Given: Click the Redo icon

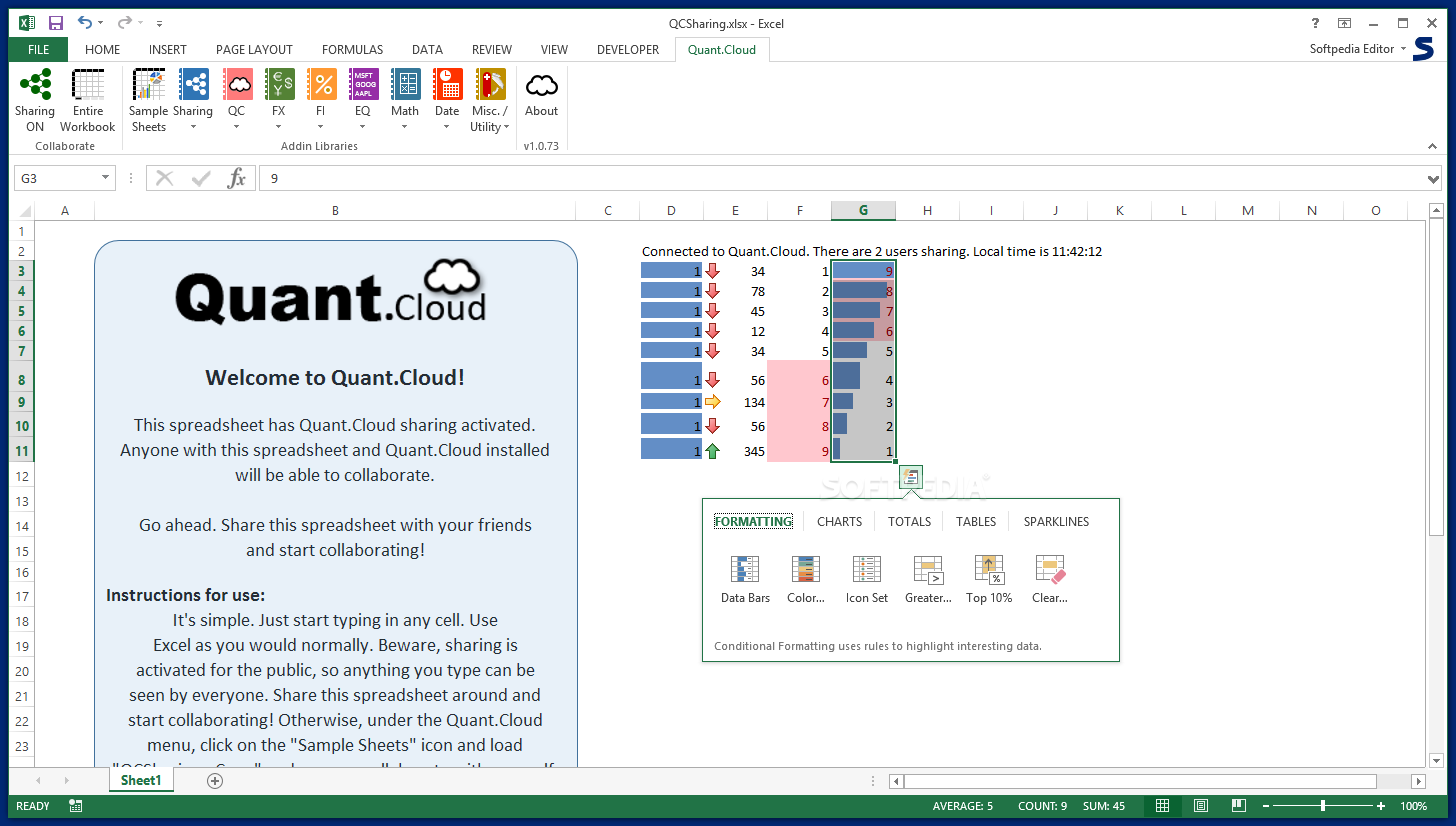Looking at the screenshot, I should 124,23.
